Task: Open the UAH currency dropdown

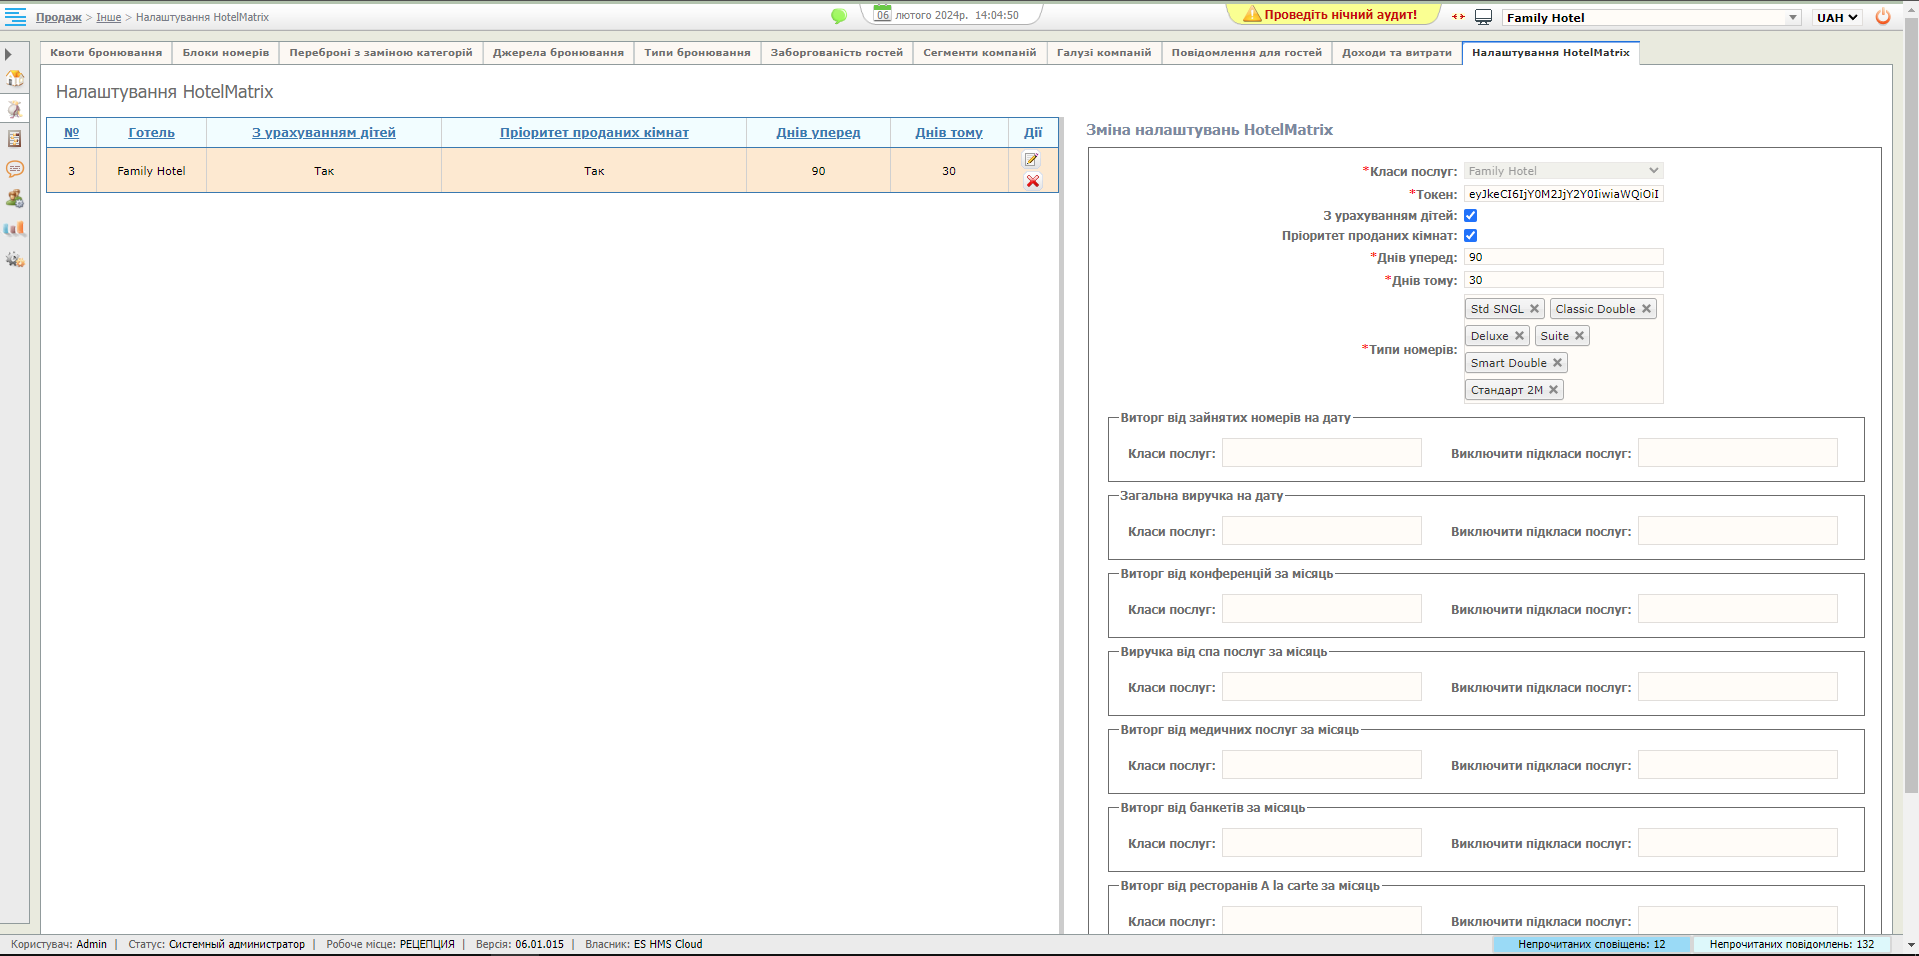Action: pos(1837,18)
